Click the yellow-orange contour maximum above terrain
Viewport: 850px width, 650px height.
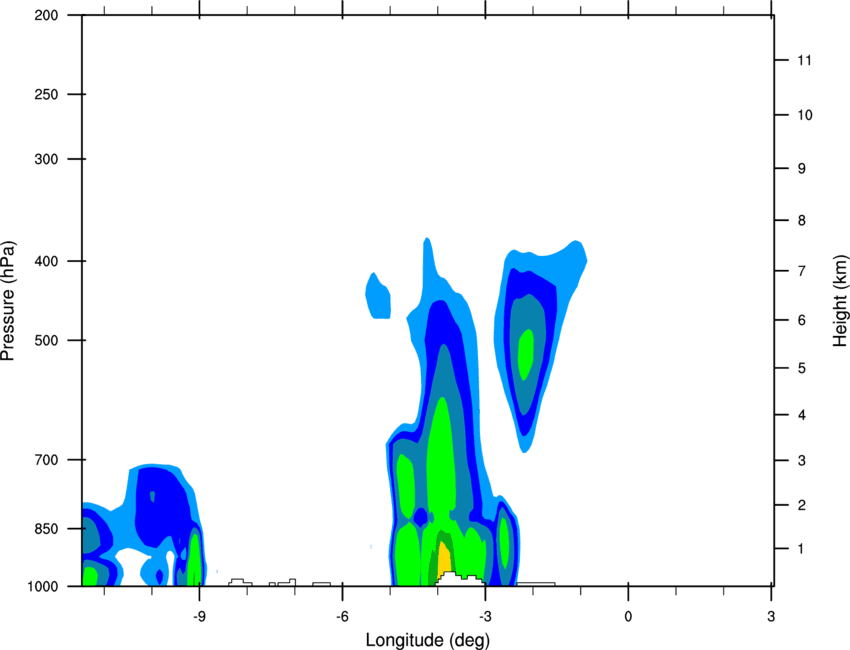pyautogui.click(x=444, y=559)
